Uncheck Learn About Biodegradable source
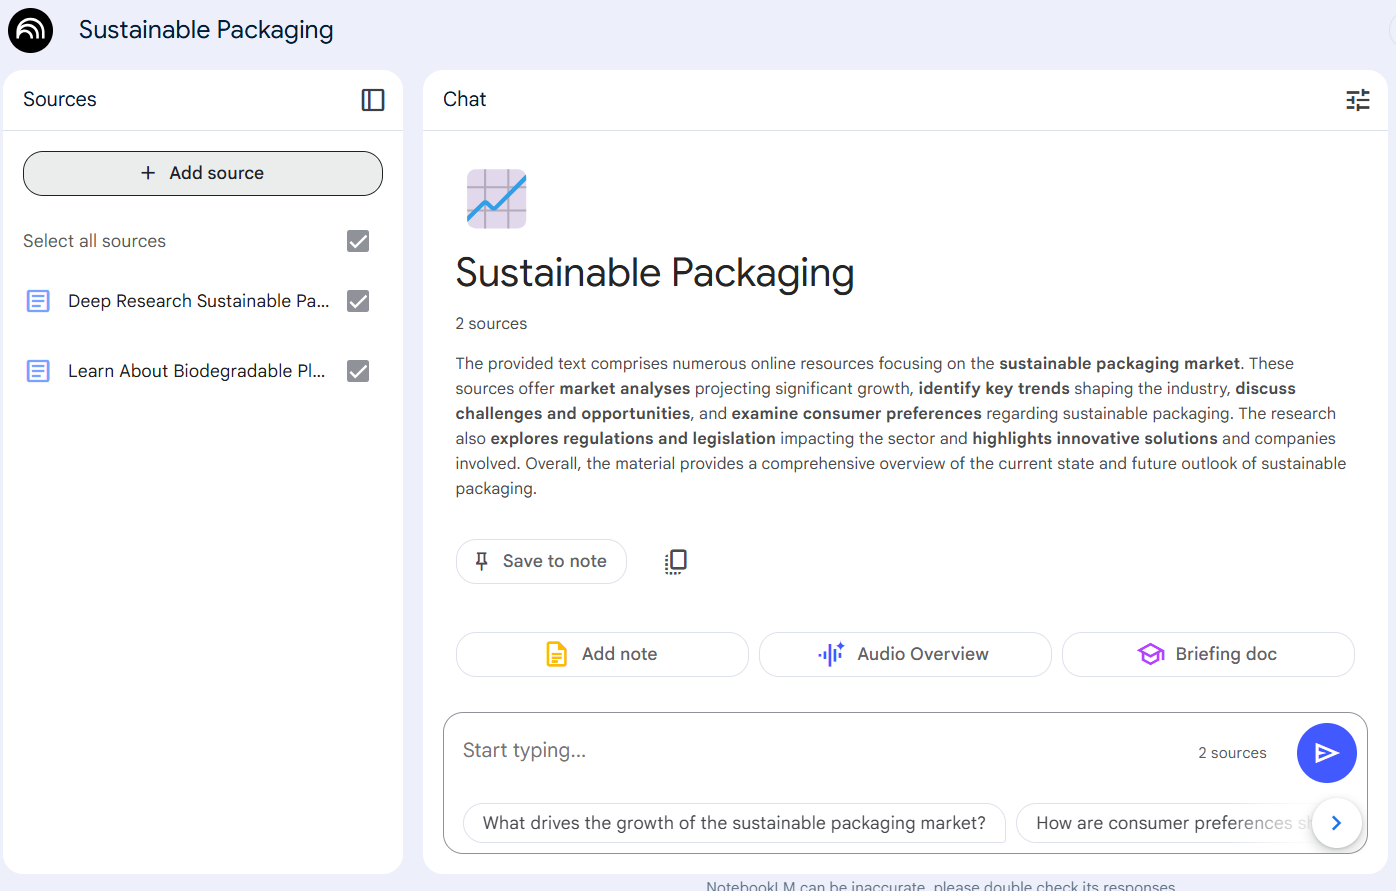1396x891 pixels. click(358, 371)
